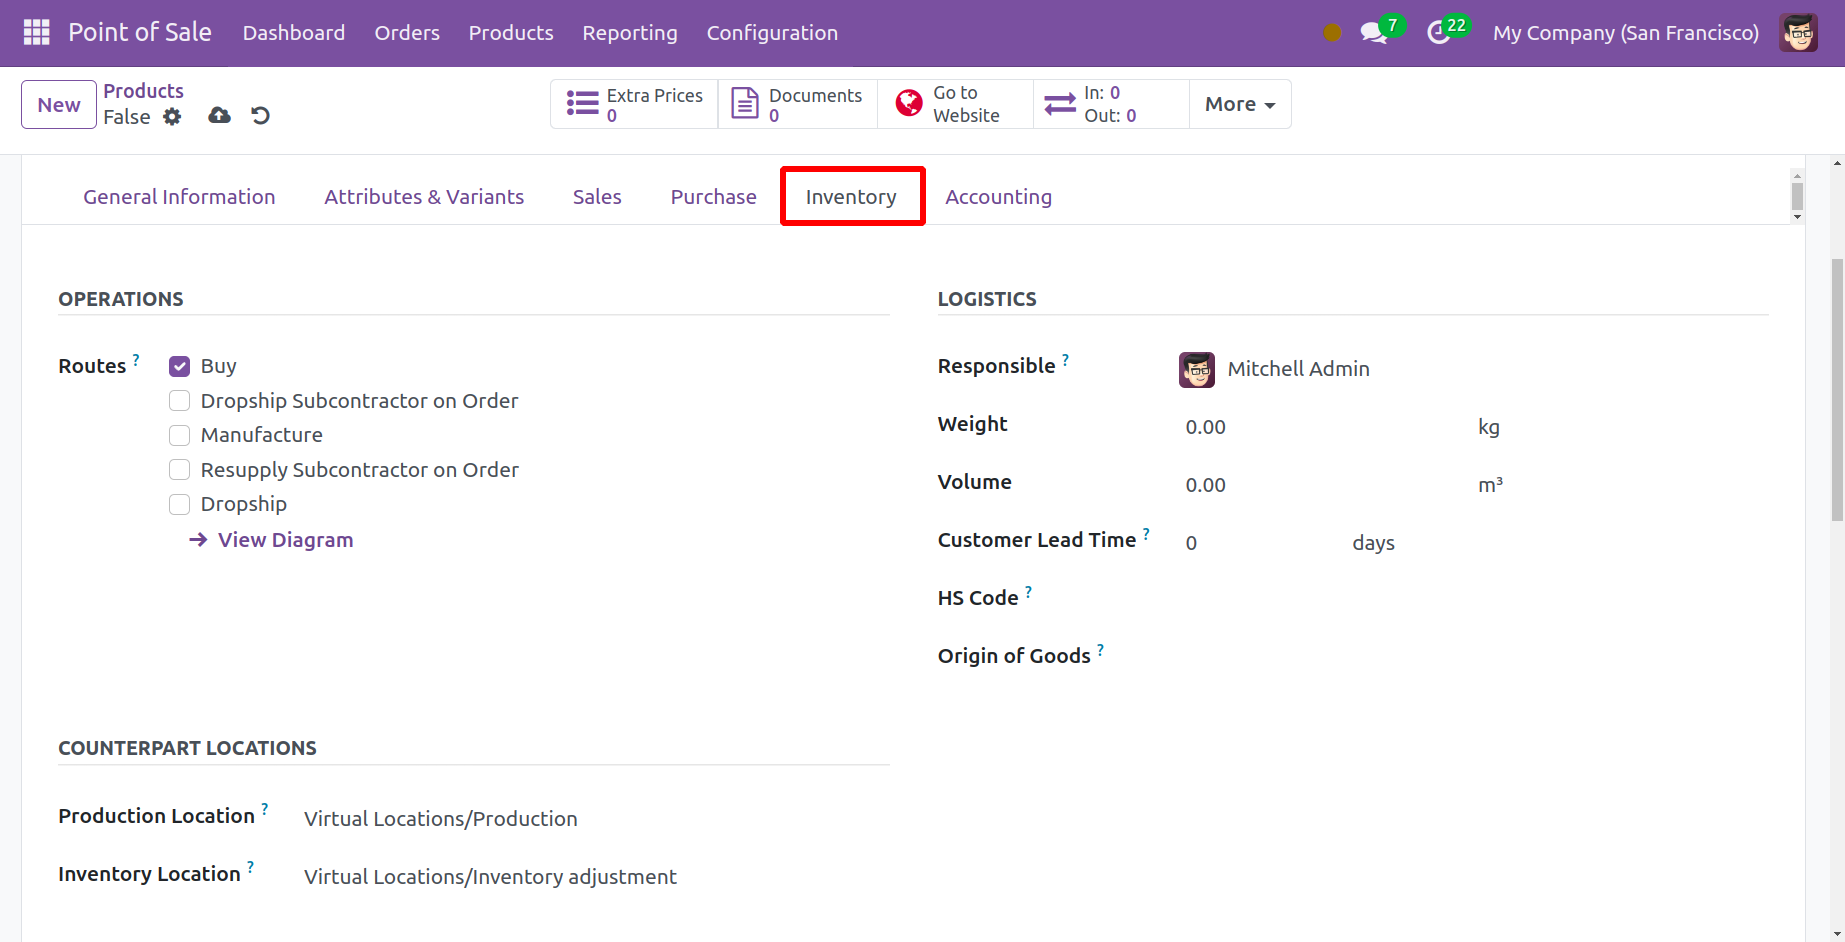The width and height of the screenshot is (1845, 942).
Task: Switch to the General Information tab
Action: coord(179,197)
